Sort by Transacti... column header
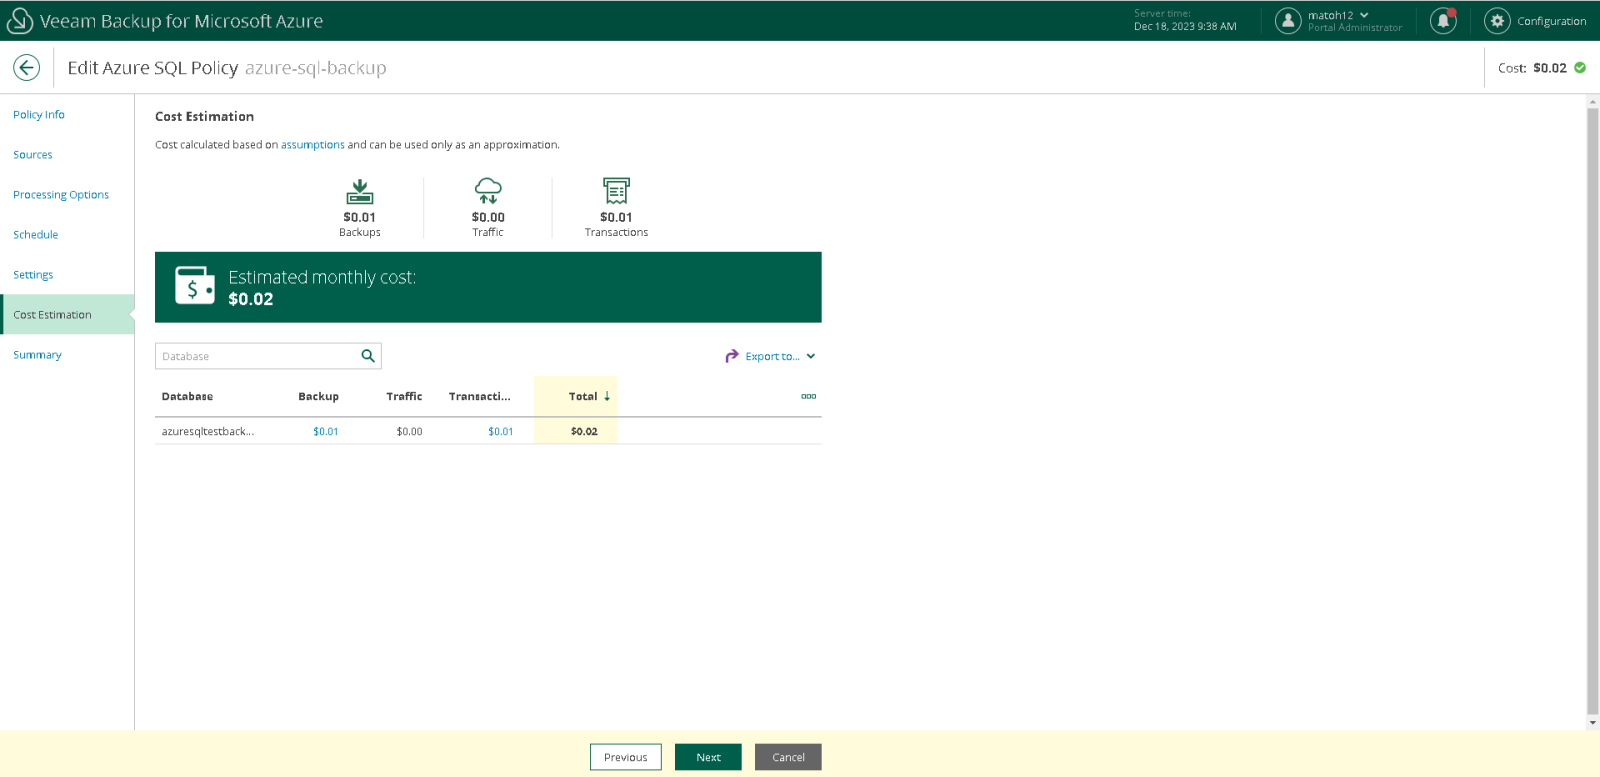1600x777 pixels. pyautogui.click(x=480, y=397)
